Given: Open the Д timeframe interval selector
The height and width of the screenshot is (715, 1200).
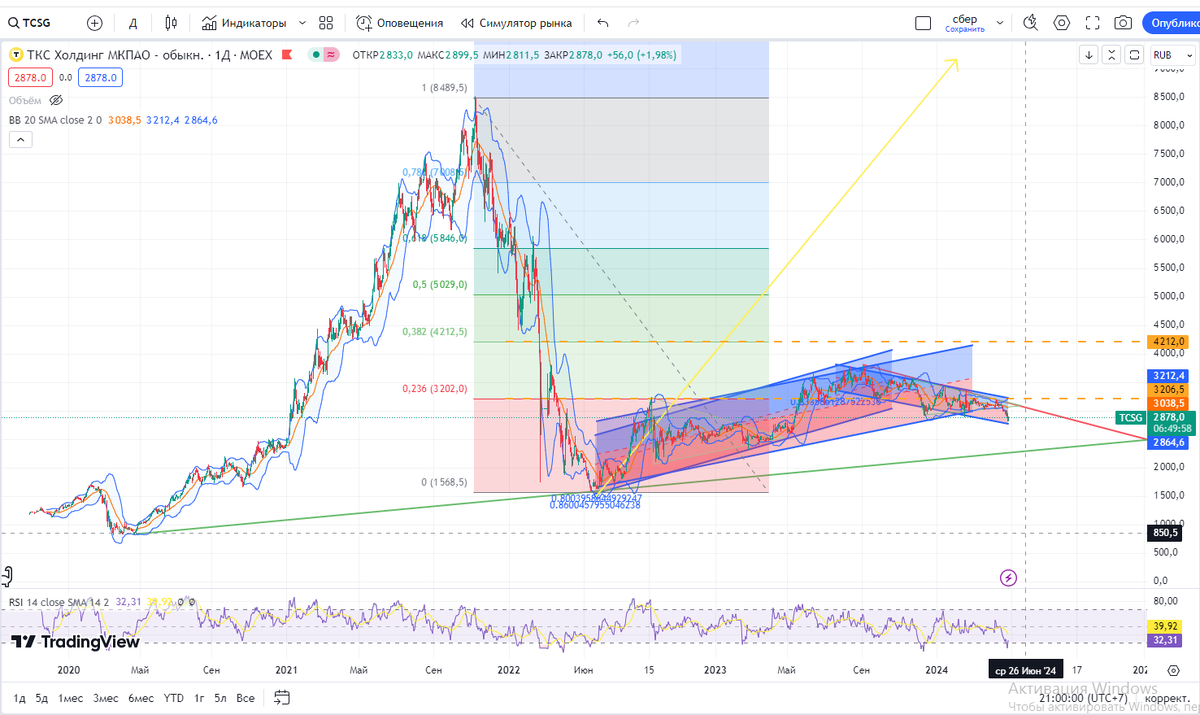Looking at the screenshot, I should (133, 22).
